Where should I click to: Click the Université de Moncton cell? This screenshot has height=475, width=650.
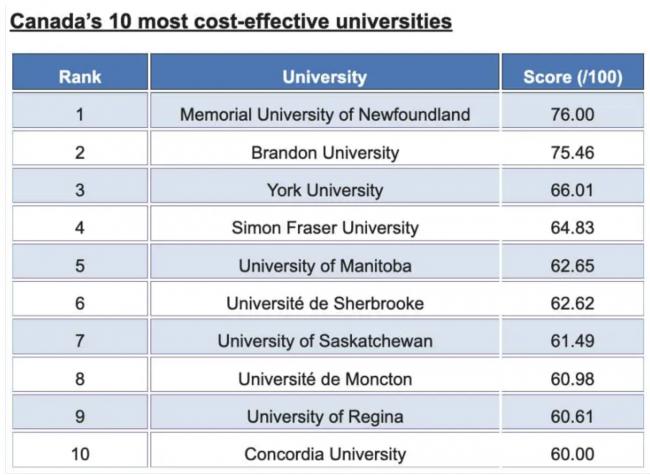tap(325, 379)
